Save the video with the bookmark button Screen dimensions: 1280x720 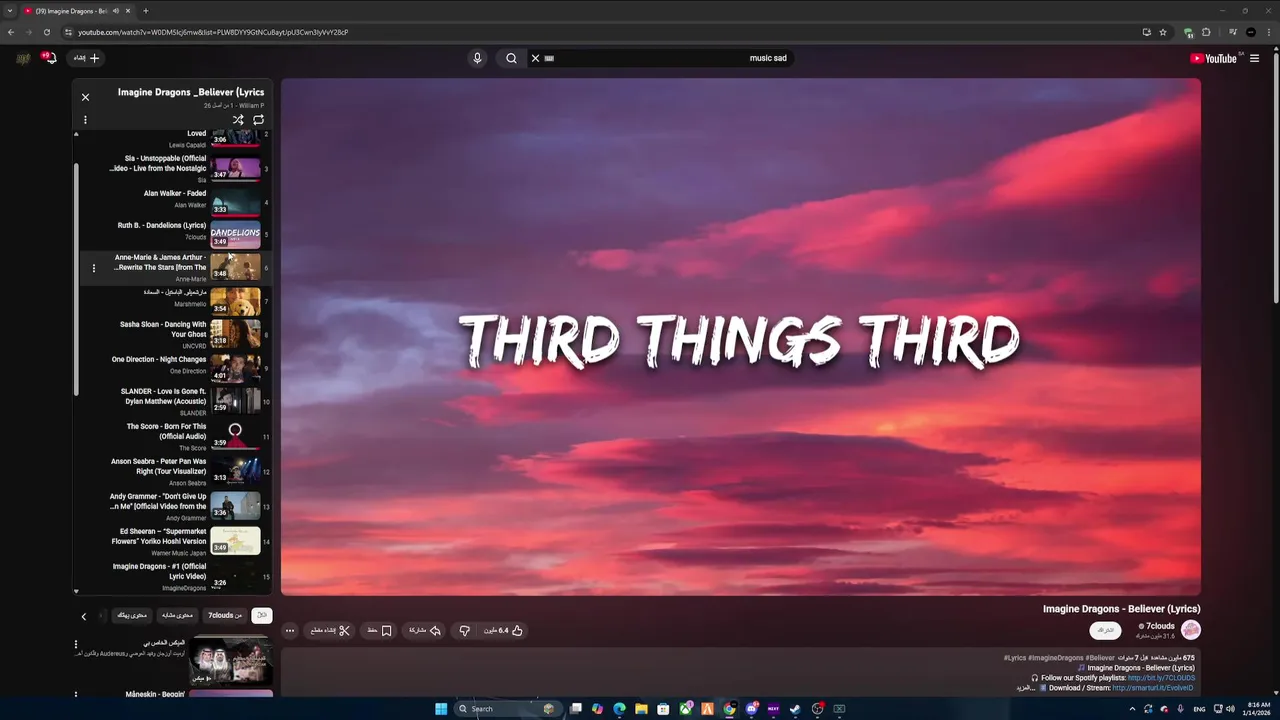click(x=379, y=631)
